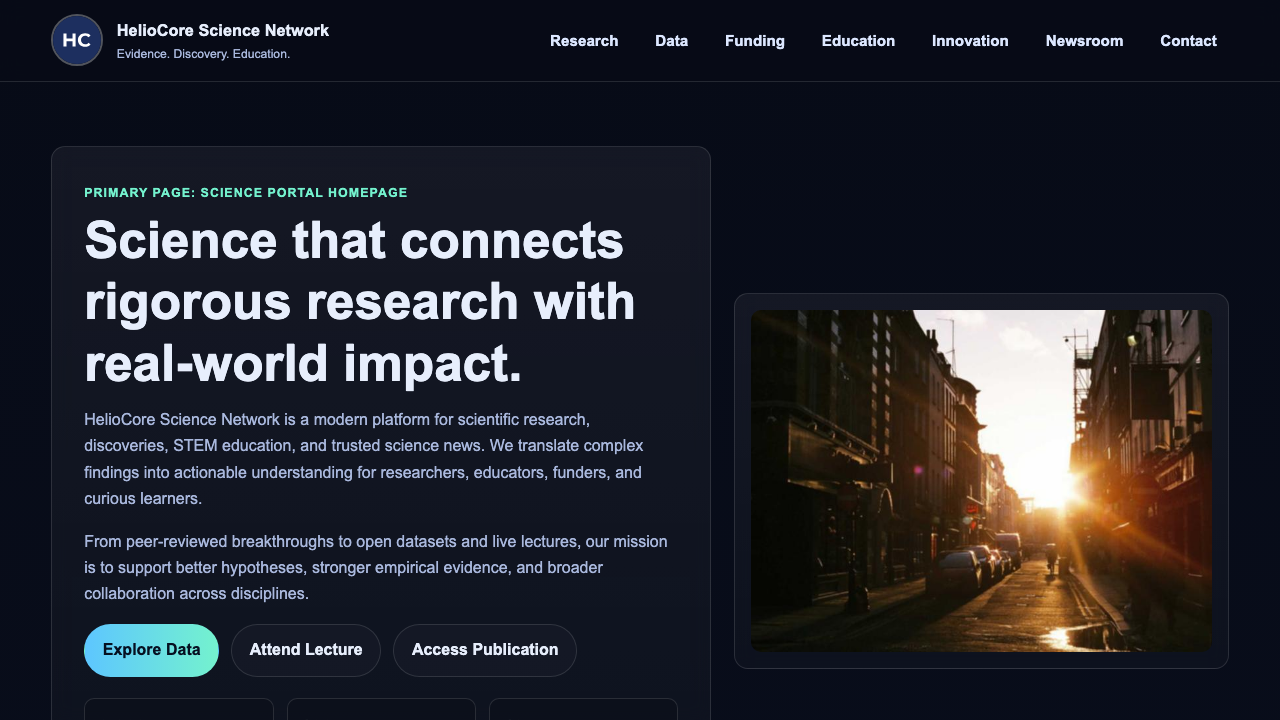Open the Innovation navigation menu
Screen dimensions: 1280x720
pos(970,41)
